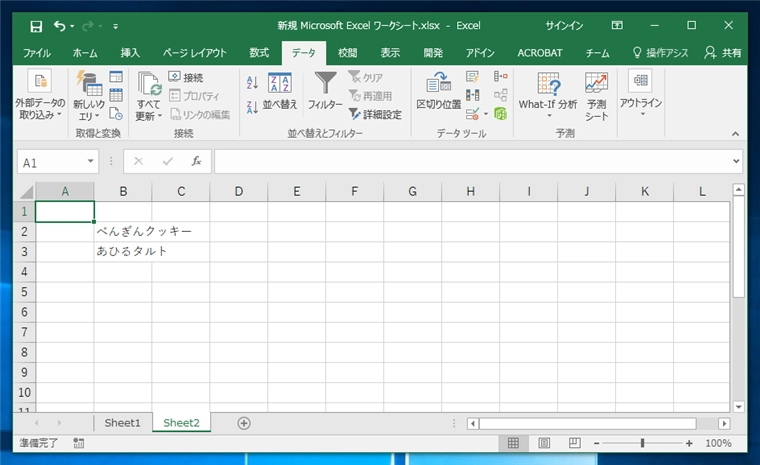Toggle the フィルター funnel

[325, 91]
